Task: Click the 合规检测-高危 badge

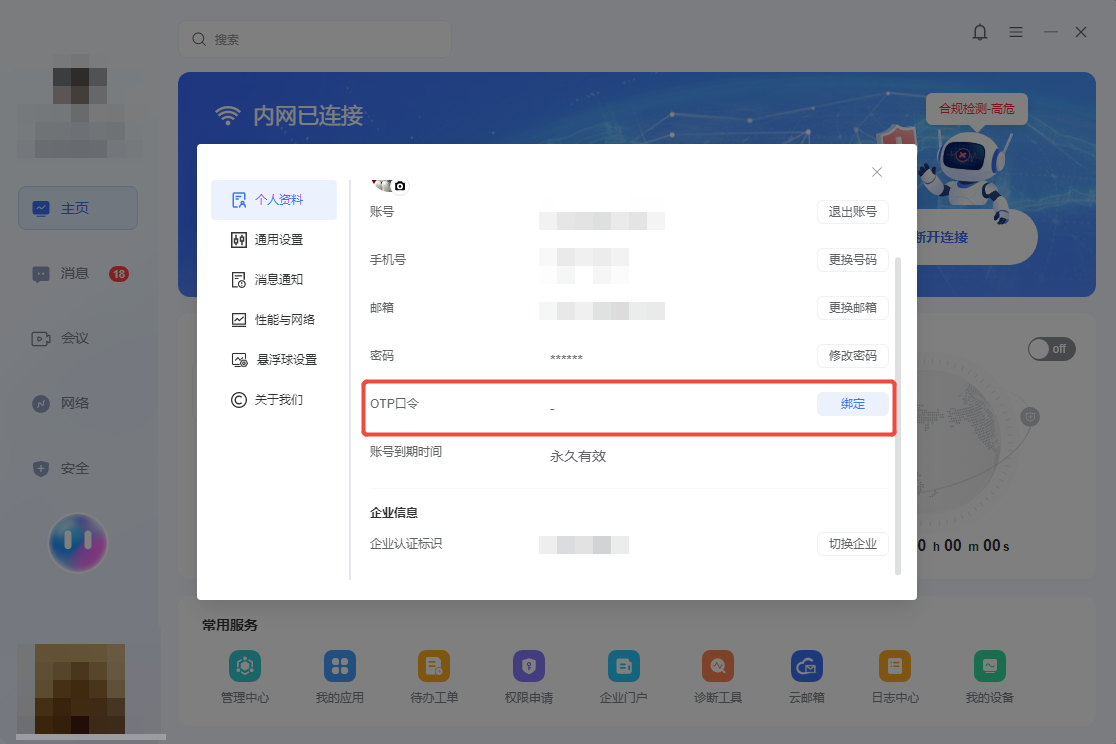Action: (976, 109)
